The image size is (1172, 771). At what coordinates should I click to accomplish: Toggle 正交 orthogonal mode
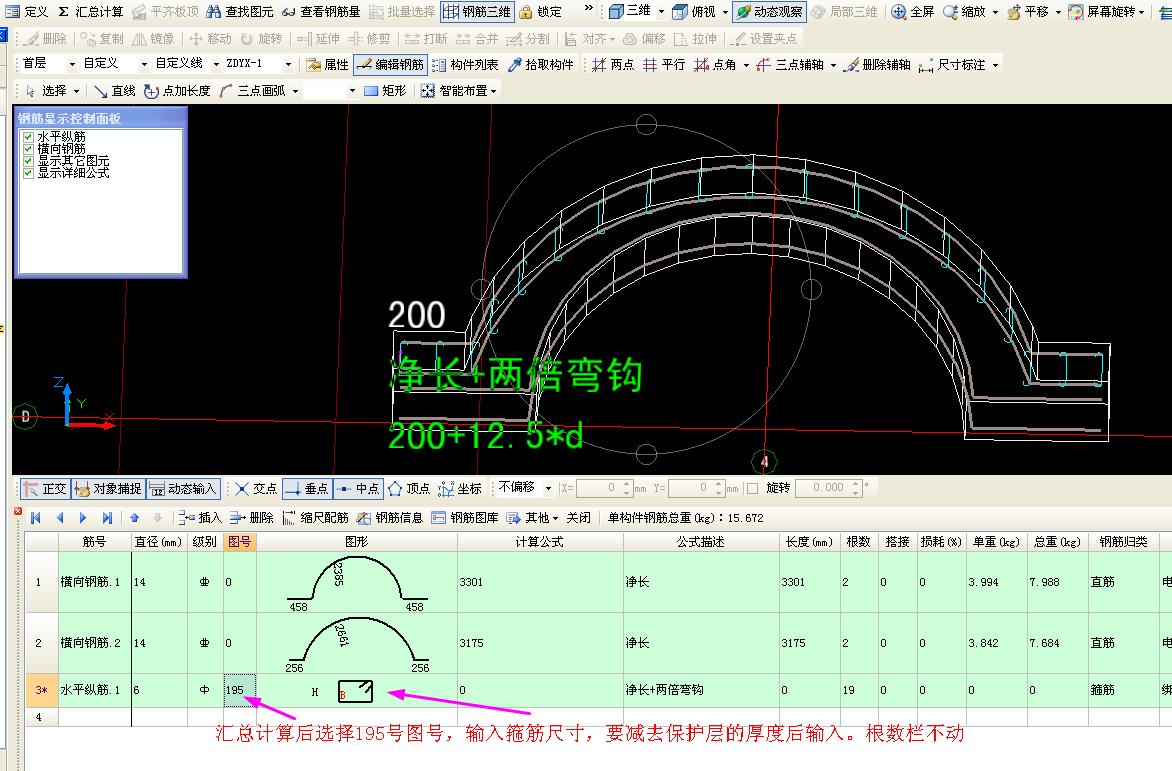click(45, 489)
